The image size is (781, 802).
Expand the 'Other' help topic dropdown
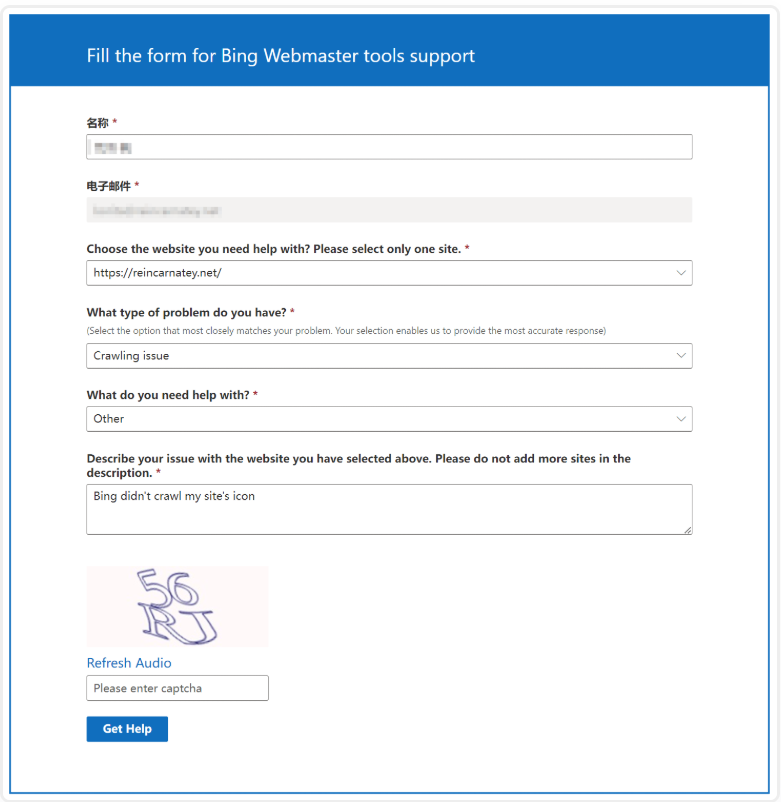point(380,419)
